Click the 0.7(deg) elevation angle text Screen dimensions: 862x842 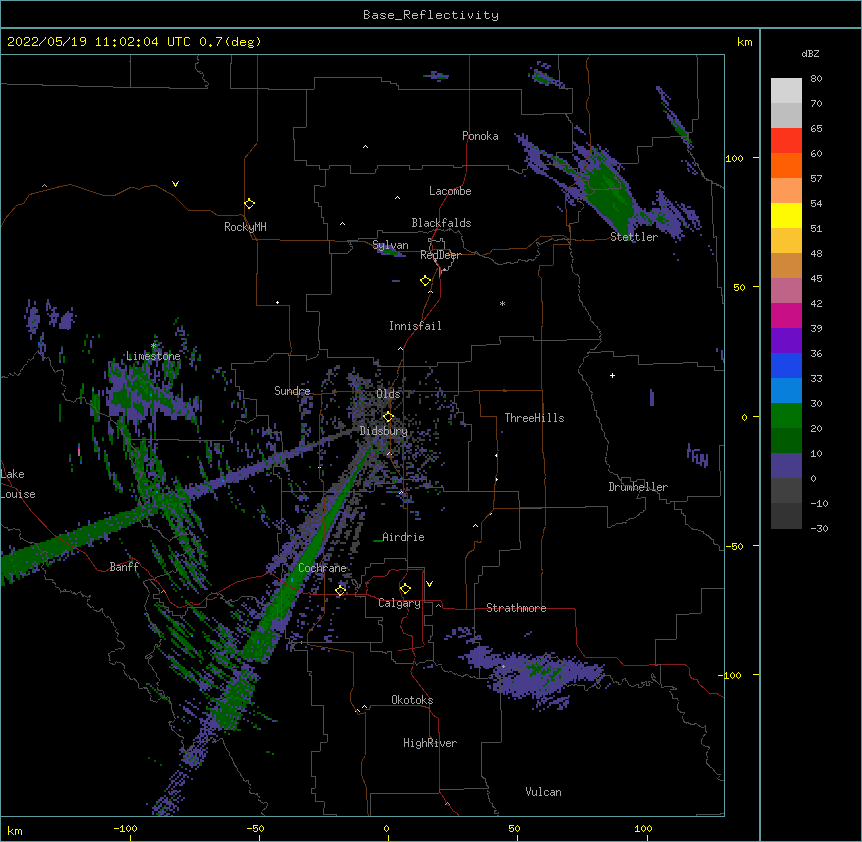[230, 42]
